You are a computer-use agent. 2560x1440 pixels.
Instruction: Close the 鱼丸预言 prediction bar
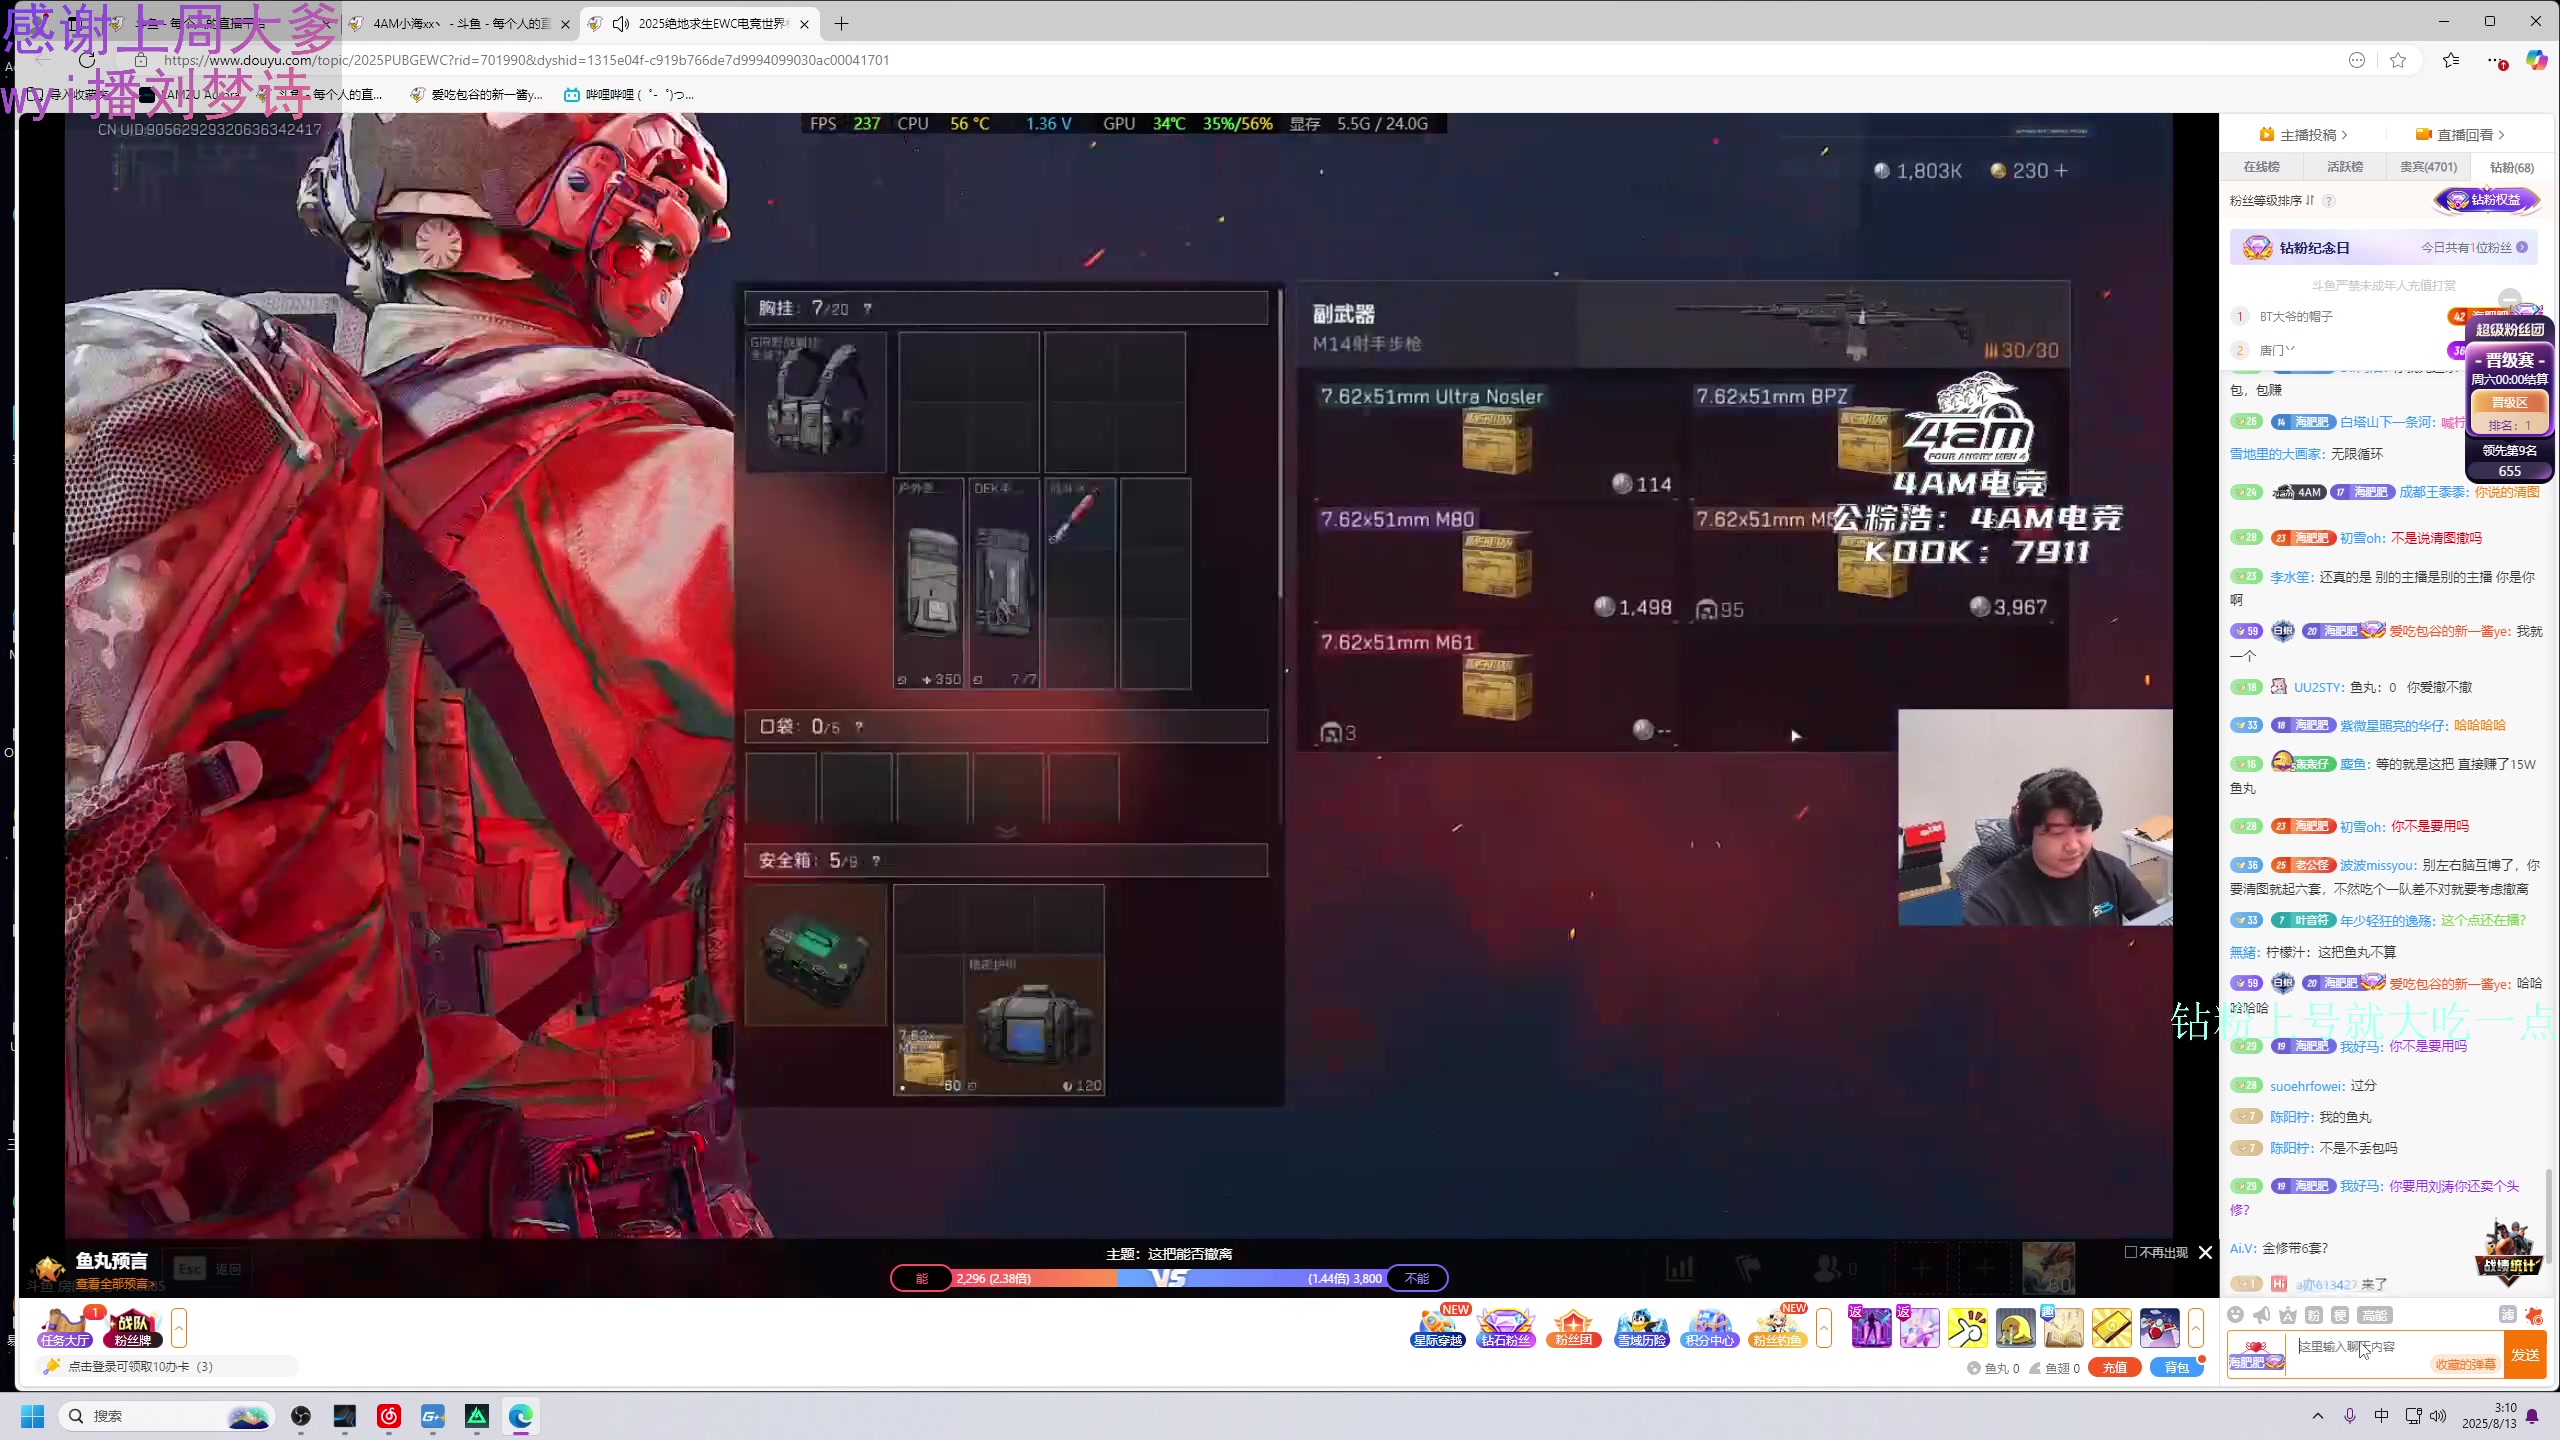pyautogui.click(x=2206, y=1252)
